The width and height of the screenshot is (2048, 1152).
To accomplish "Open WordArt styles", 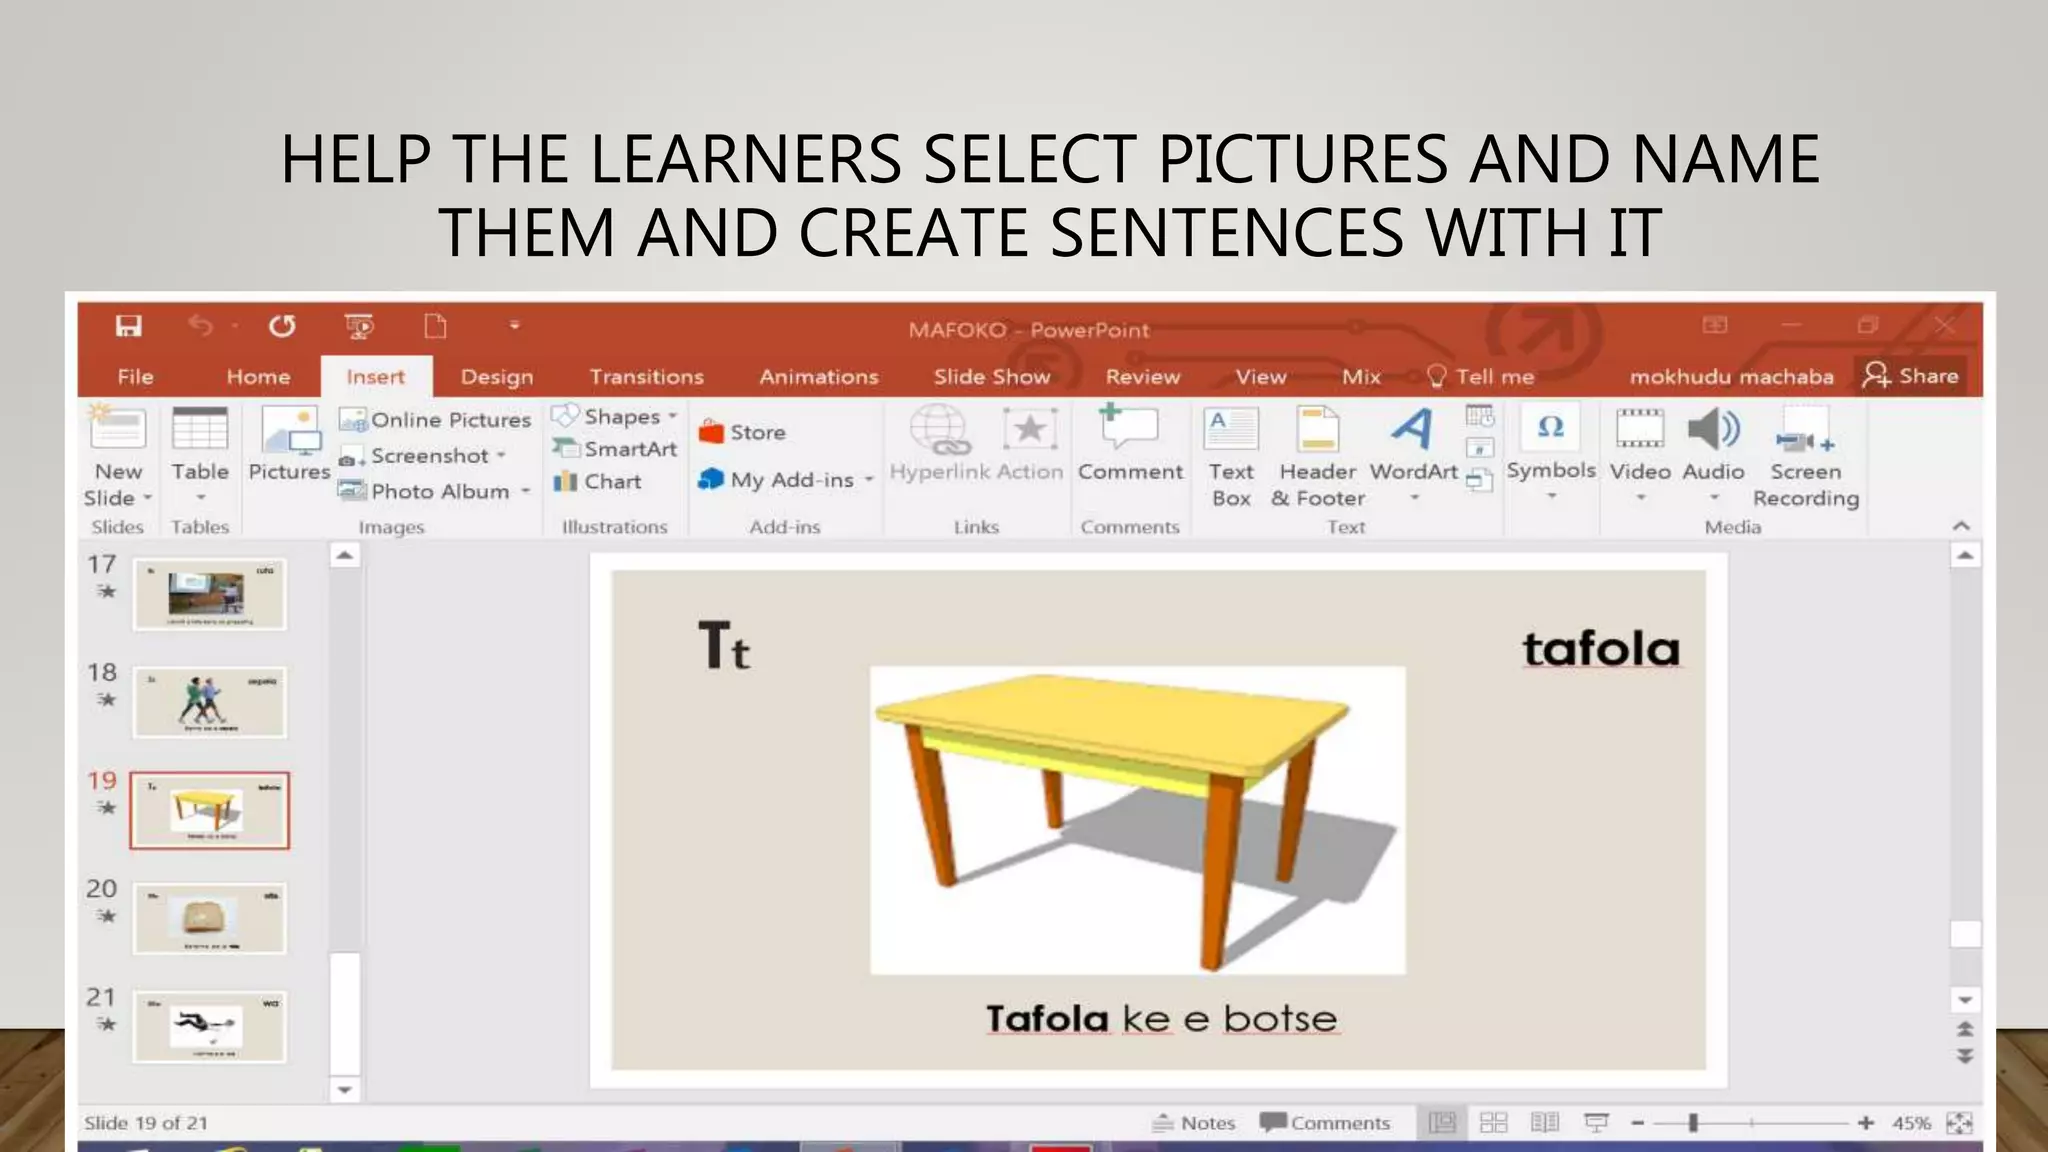I will [x=1413, y=453].
